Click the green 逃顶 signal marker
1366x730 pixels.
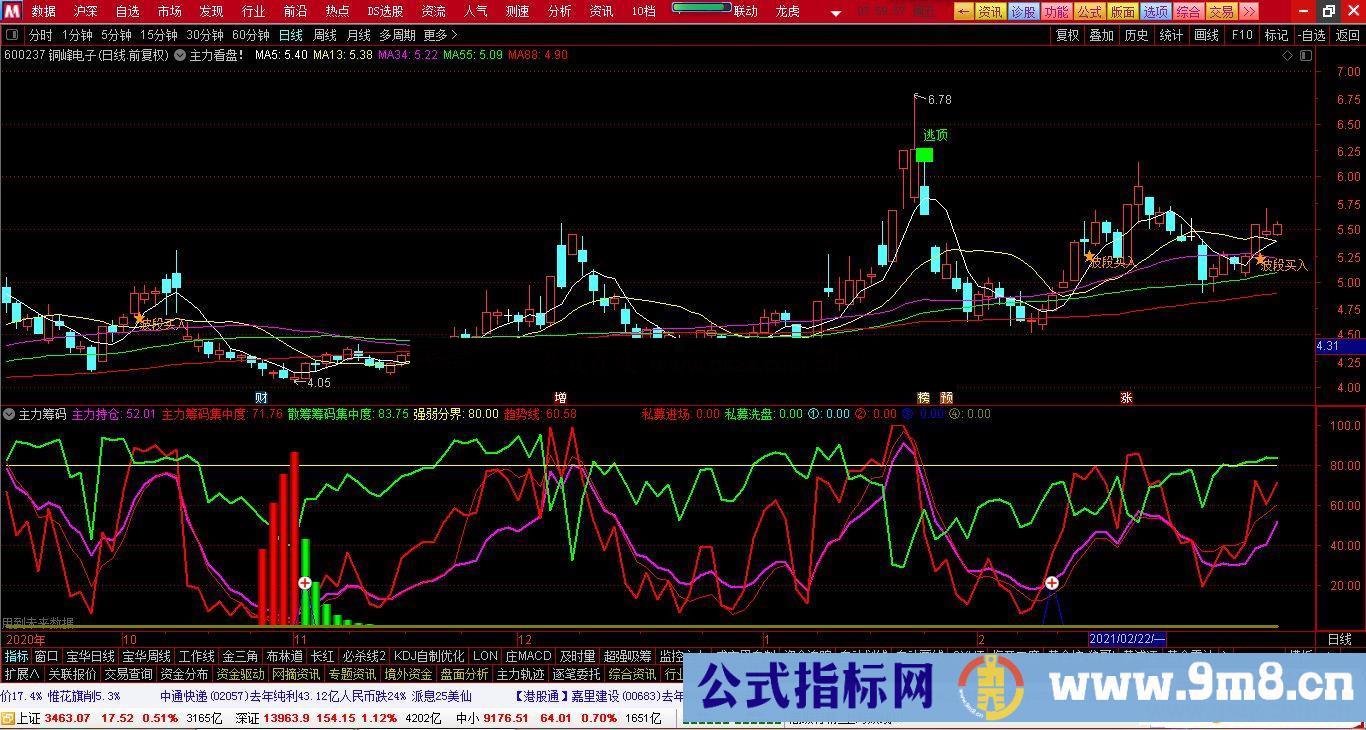click(924, 155)
